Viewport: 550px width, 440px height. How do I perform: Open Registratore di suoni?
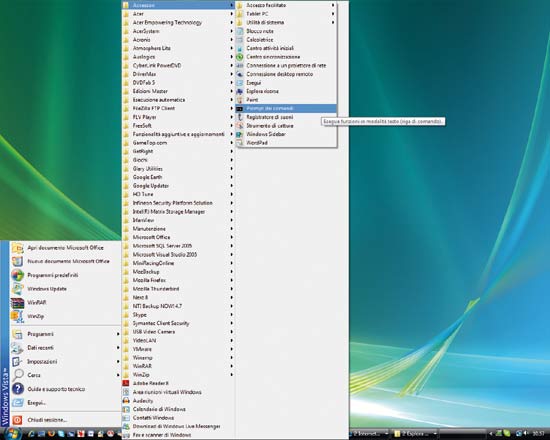[x=286, y=117]
